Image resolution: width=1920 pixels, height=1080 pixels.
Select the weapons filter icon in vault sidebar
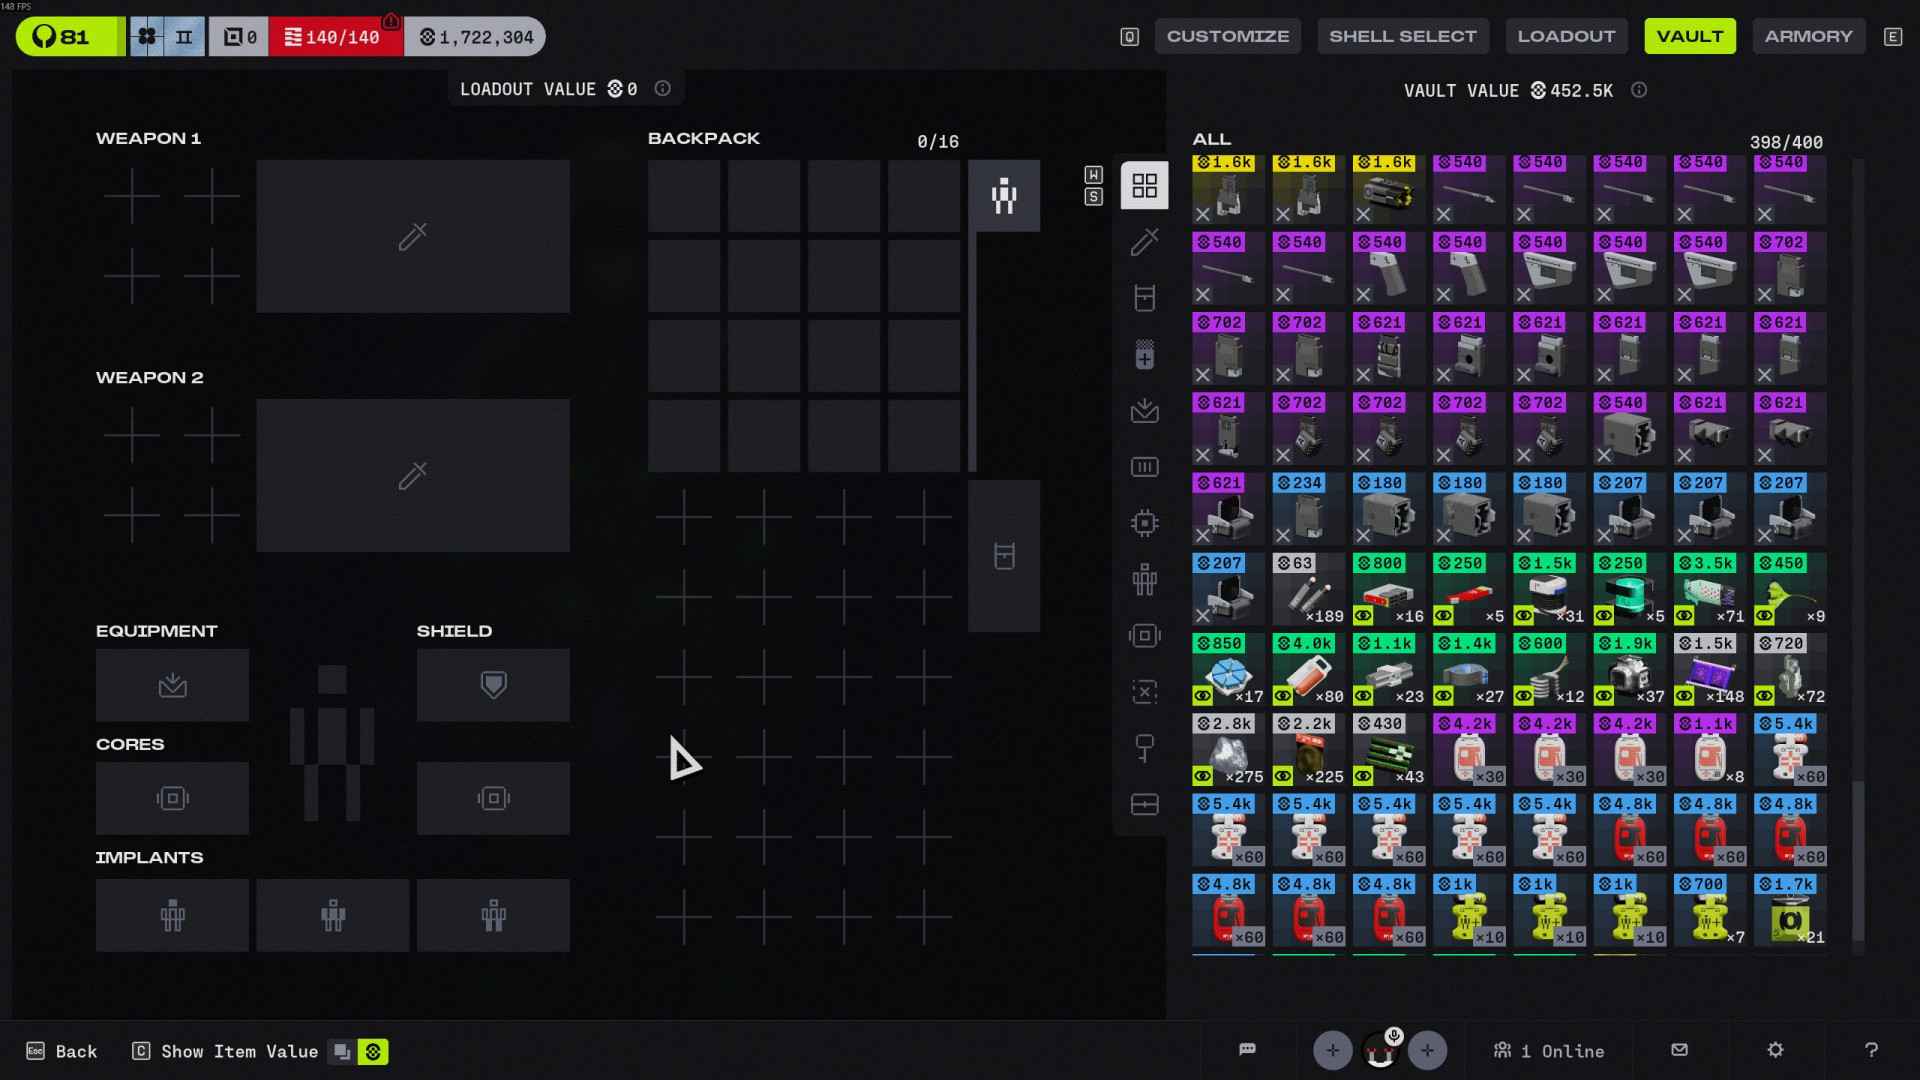1144,242
